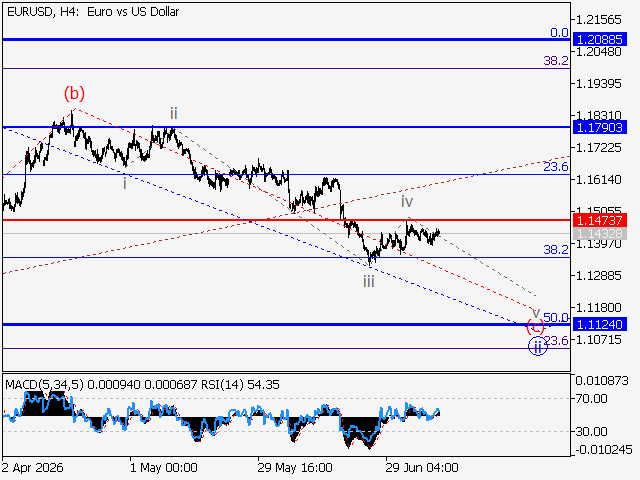Click the 1.11800 price axis label
This screenshot has height=480, width=640.
598,307
